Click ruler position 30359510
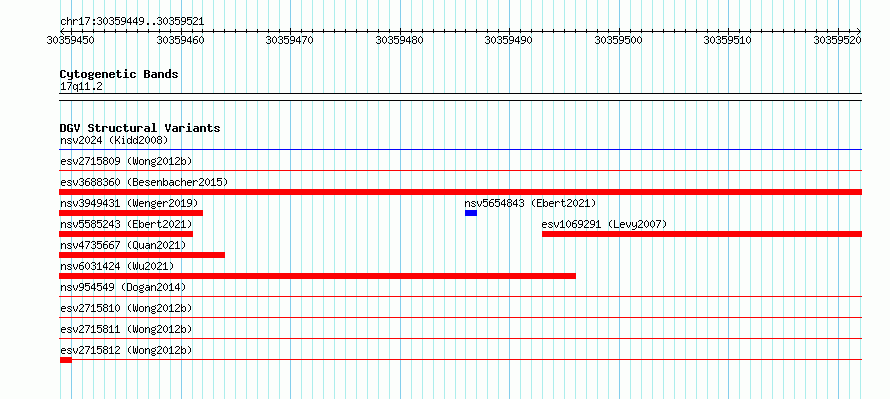The image size is (890, 399). (x=728, y=40)
